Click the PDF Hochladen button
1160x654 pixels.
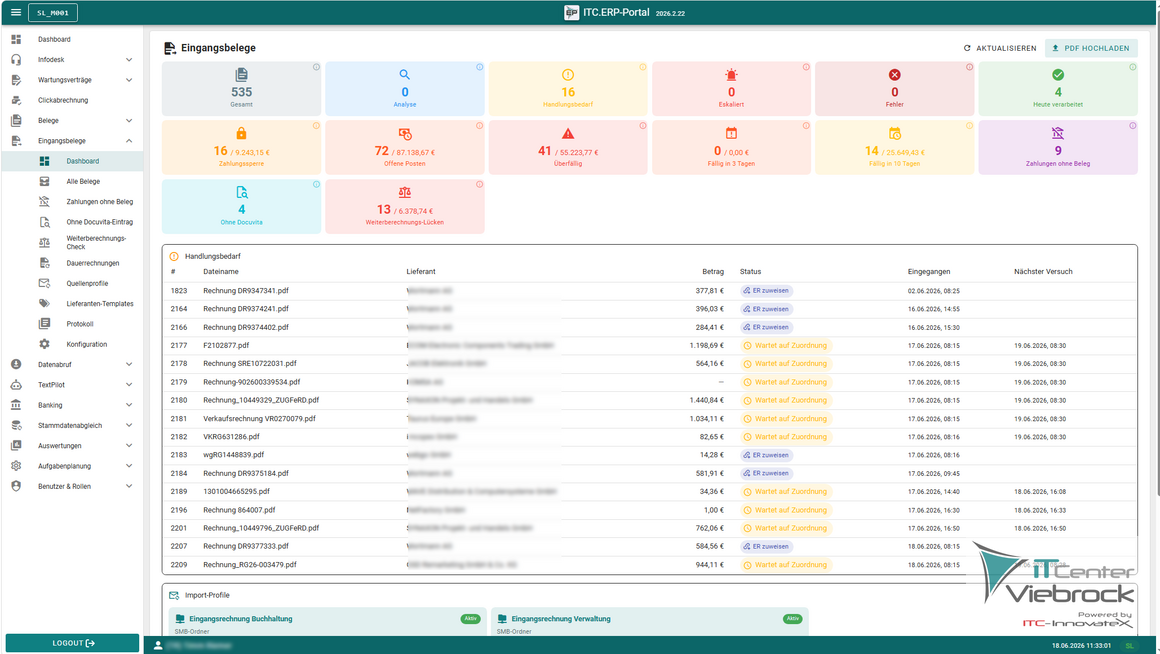coord(1091,48)
